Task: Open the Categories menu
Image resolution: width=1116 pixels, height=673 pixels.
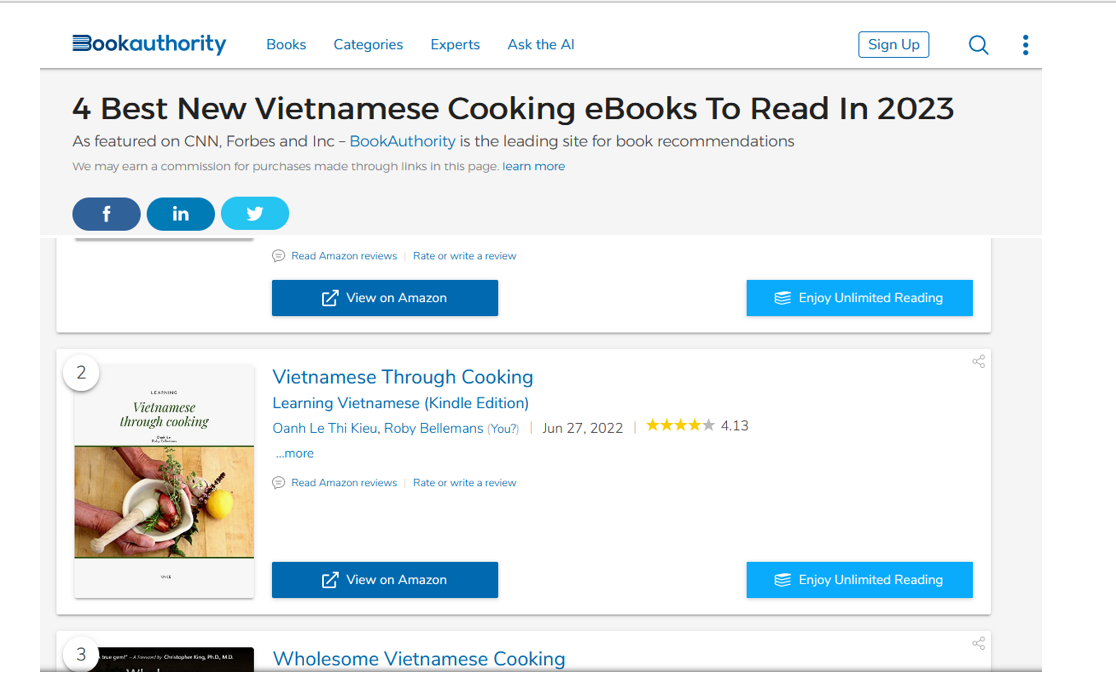Action: tap(368, 44)
